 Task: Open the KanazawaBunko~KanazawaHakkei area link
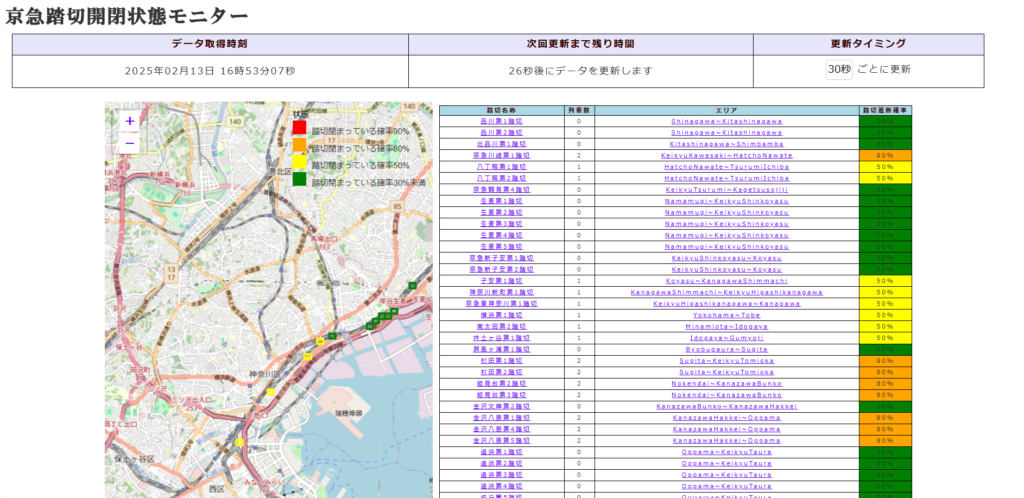[727, 407]
